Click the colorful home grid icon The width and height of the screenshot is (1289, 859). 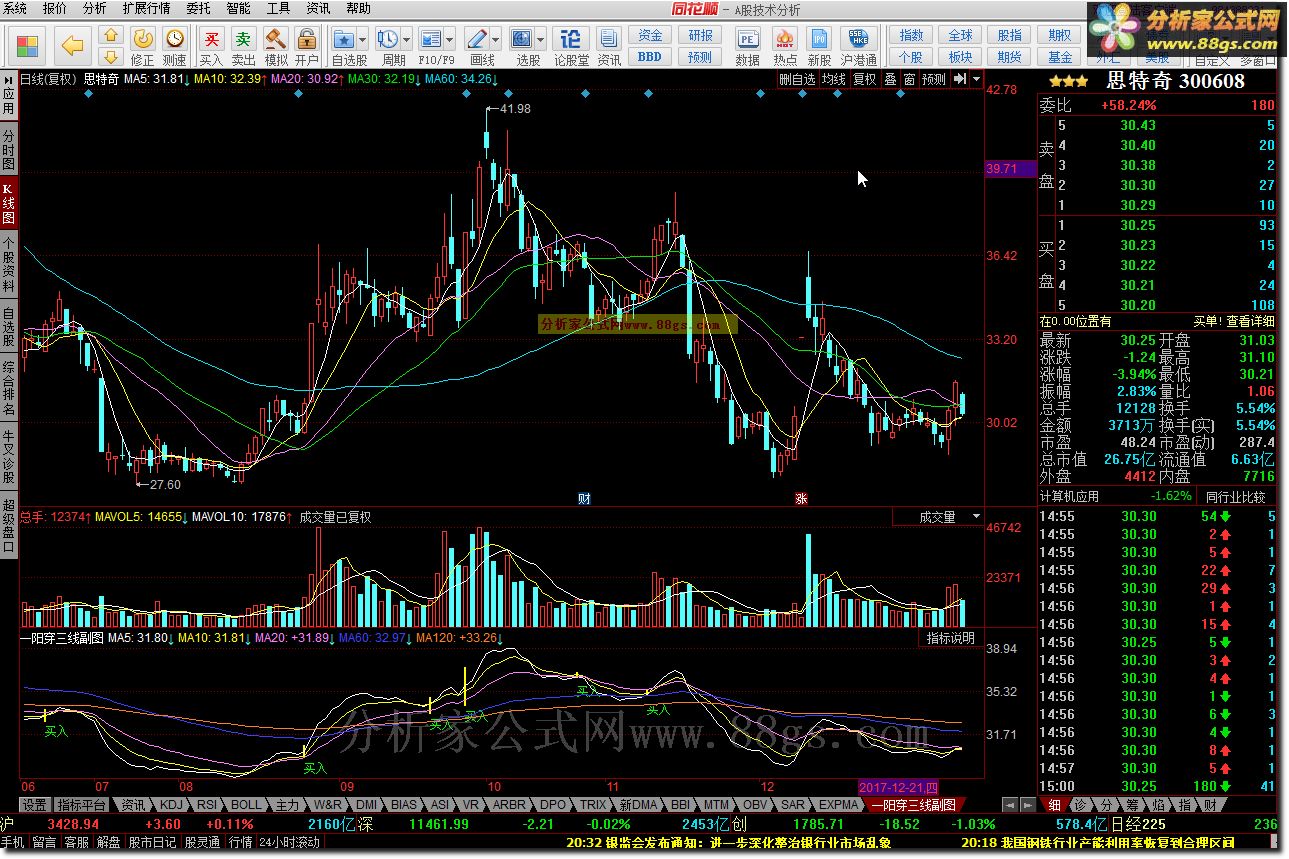(x=27, y=45)
